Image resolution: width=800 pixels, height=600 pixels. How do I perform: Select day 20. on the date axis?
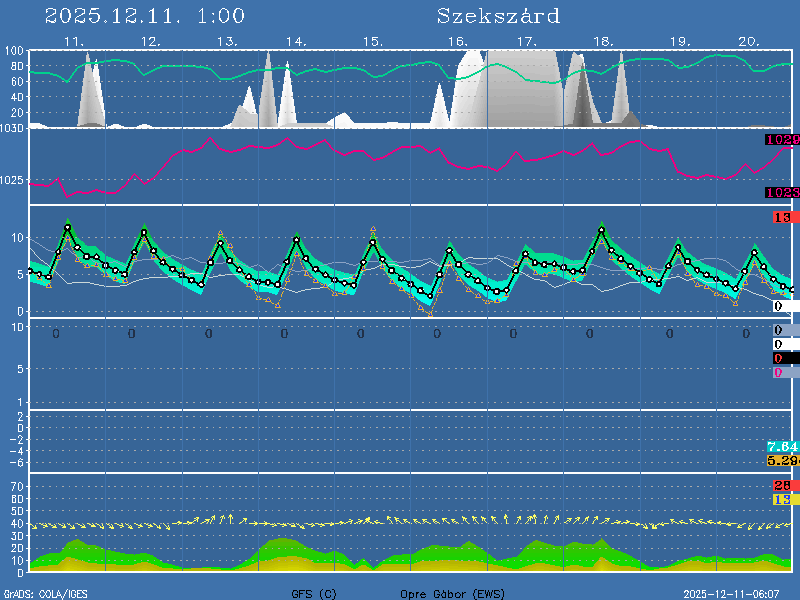tap(749, 42)
